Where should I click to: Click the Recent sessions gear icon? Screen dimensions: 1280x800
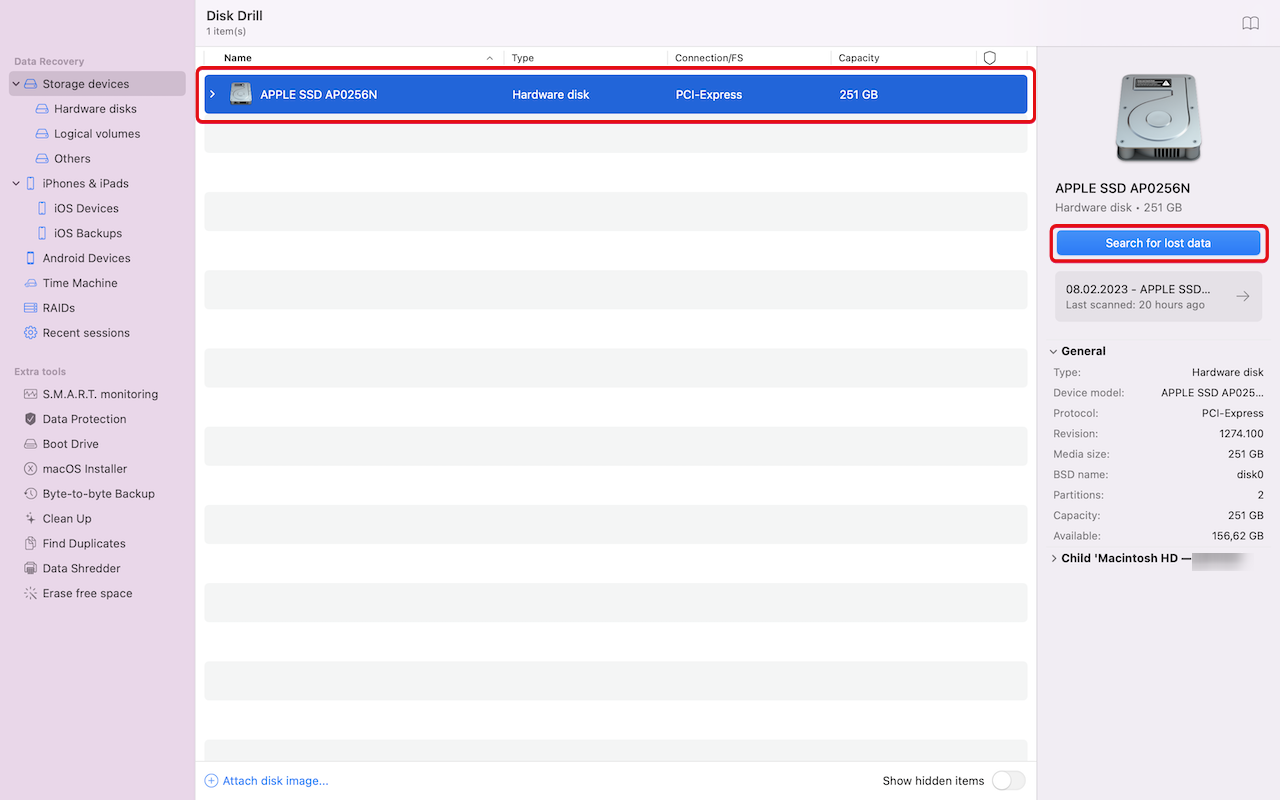(30, 333)
